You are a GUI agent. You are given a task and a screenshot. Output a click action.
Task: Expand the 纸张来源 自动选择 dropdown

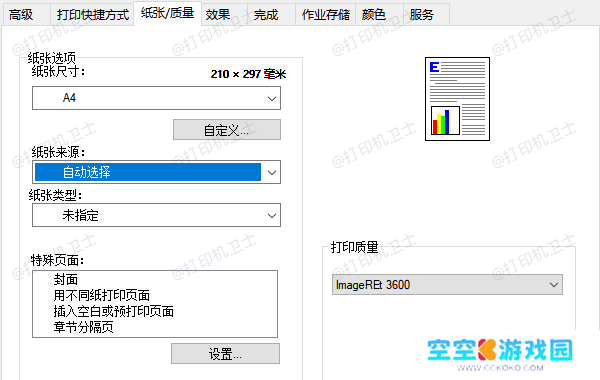pos(156,172)
